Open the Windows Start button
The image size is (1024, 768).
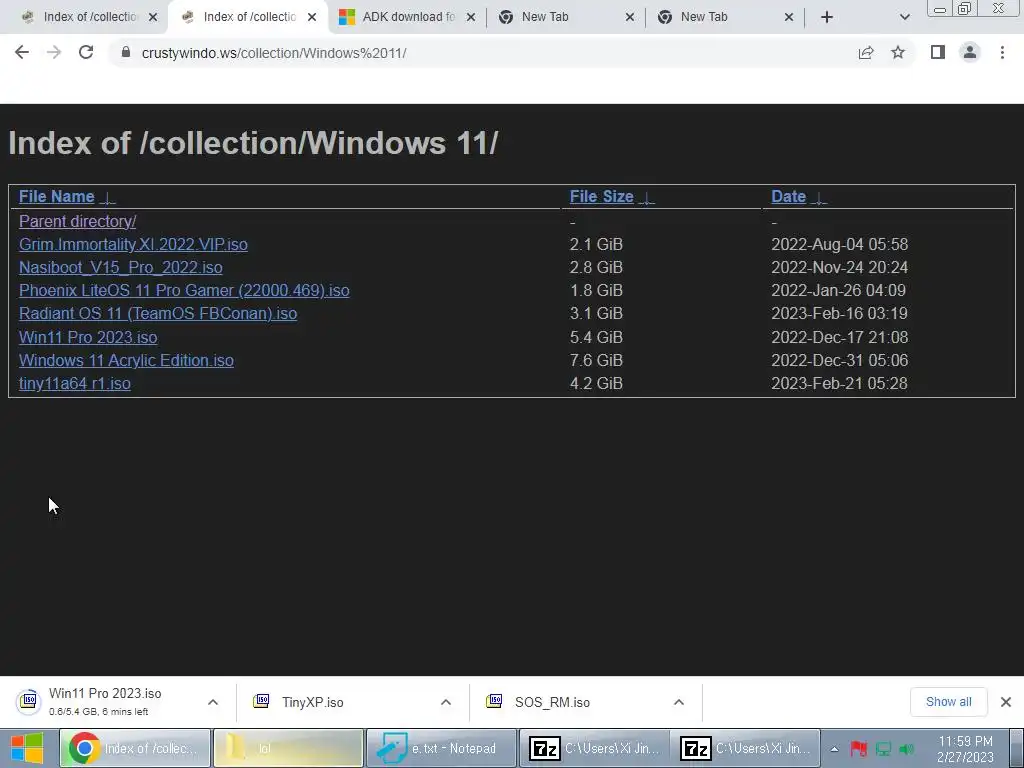(x=27, y=748)
